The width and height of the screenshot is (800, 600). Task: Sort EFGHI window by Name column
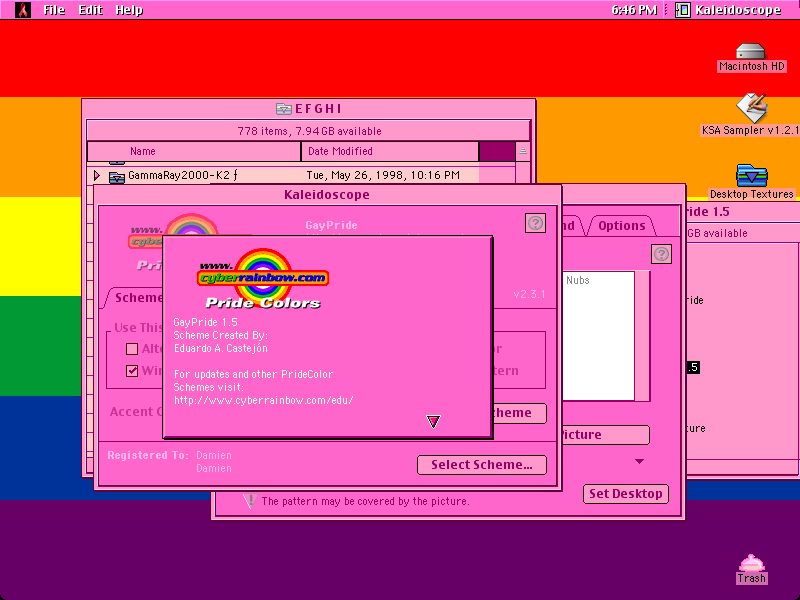pyautogui.click(x=194, y=152)
